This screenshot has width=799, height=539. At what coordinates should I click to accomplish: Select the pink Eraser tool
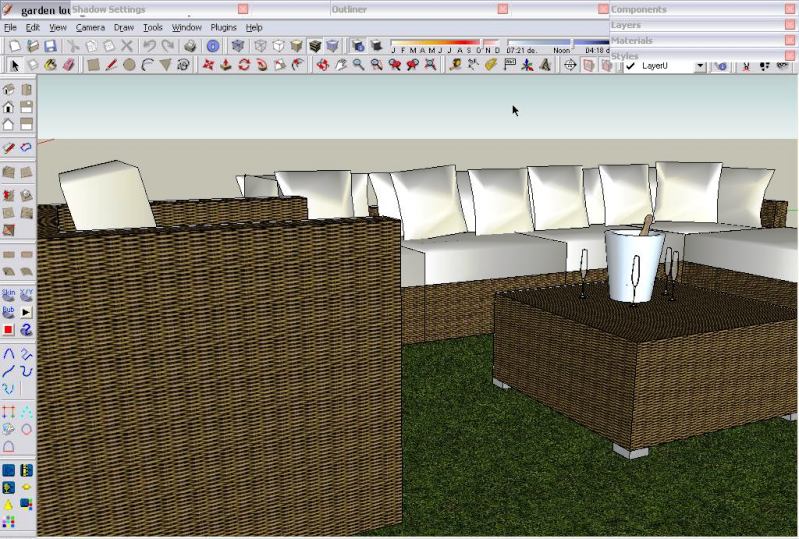68,65
